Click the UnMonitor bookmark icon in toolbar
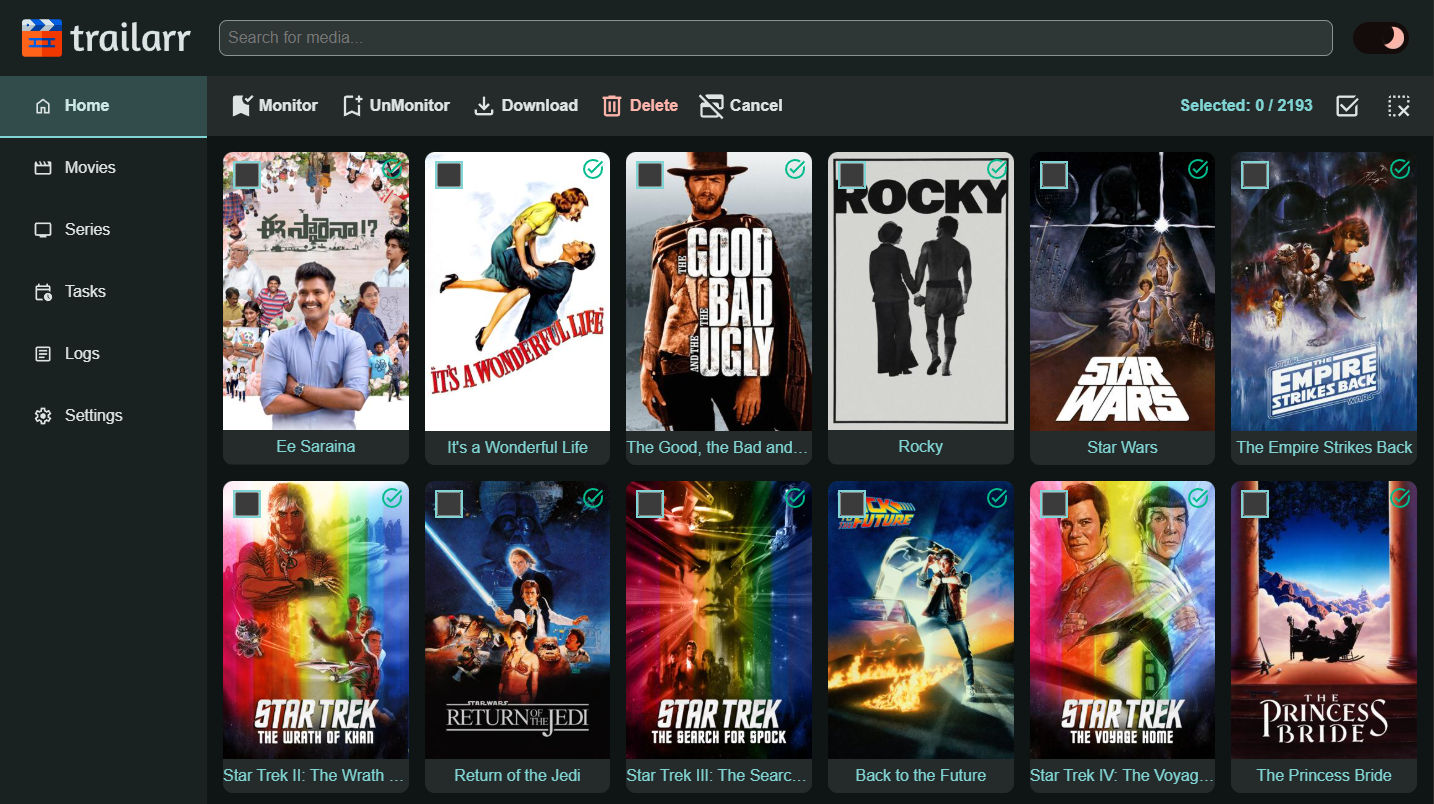 pos(352,106)
